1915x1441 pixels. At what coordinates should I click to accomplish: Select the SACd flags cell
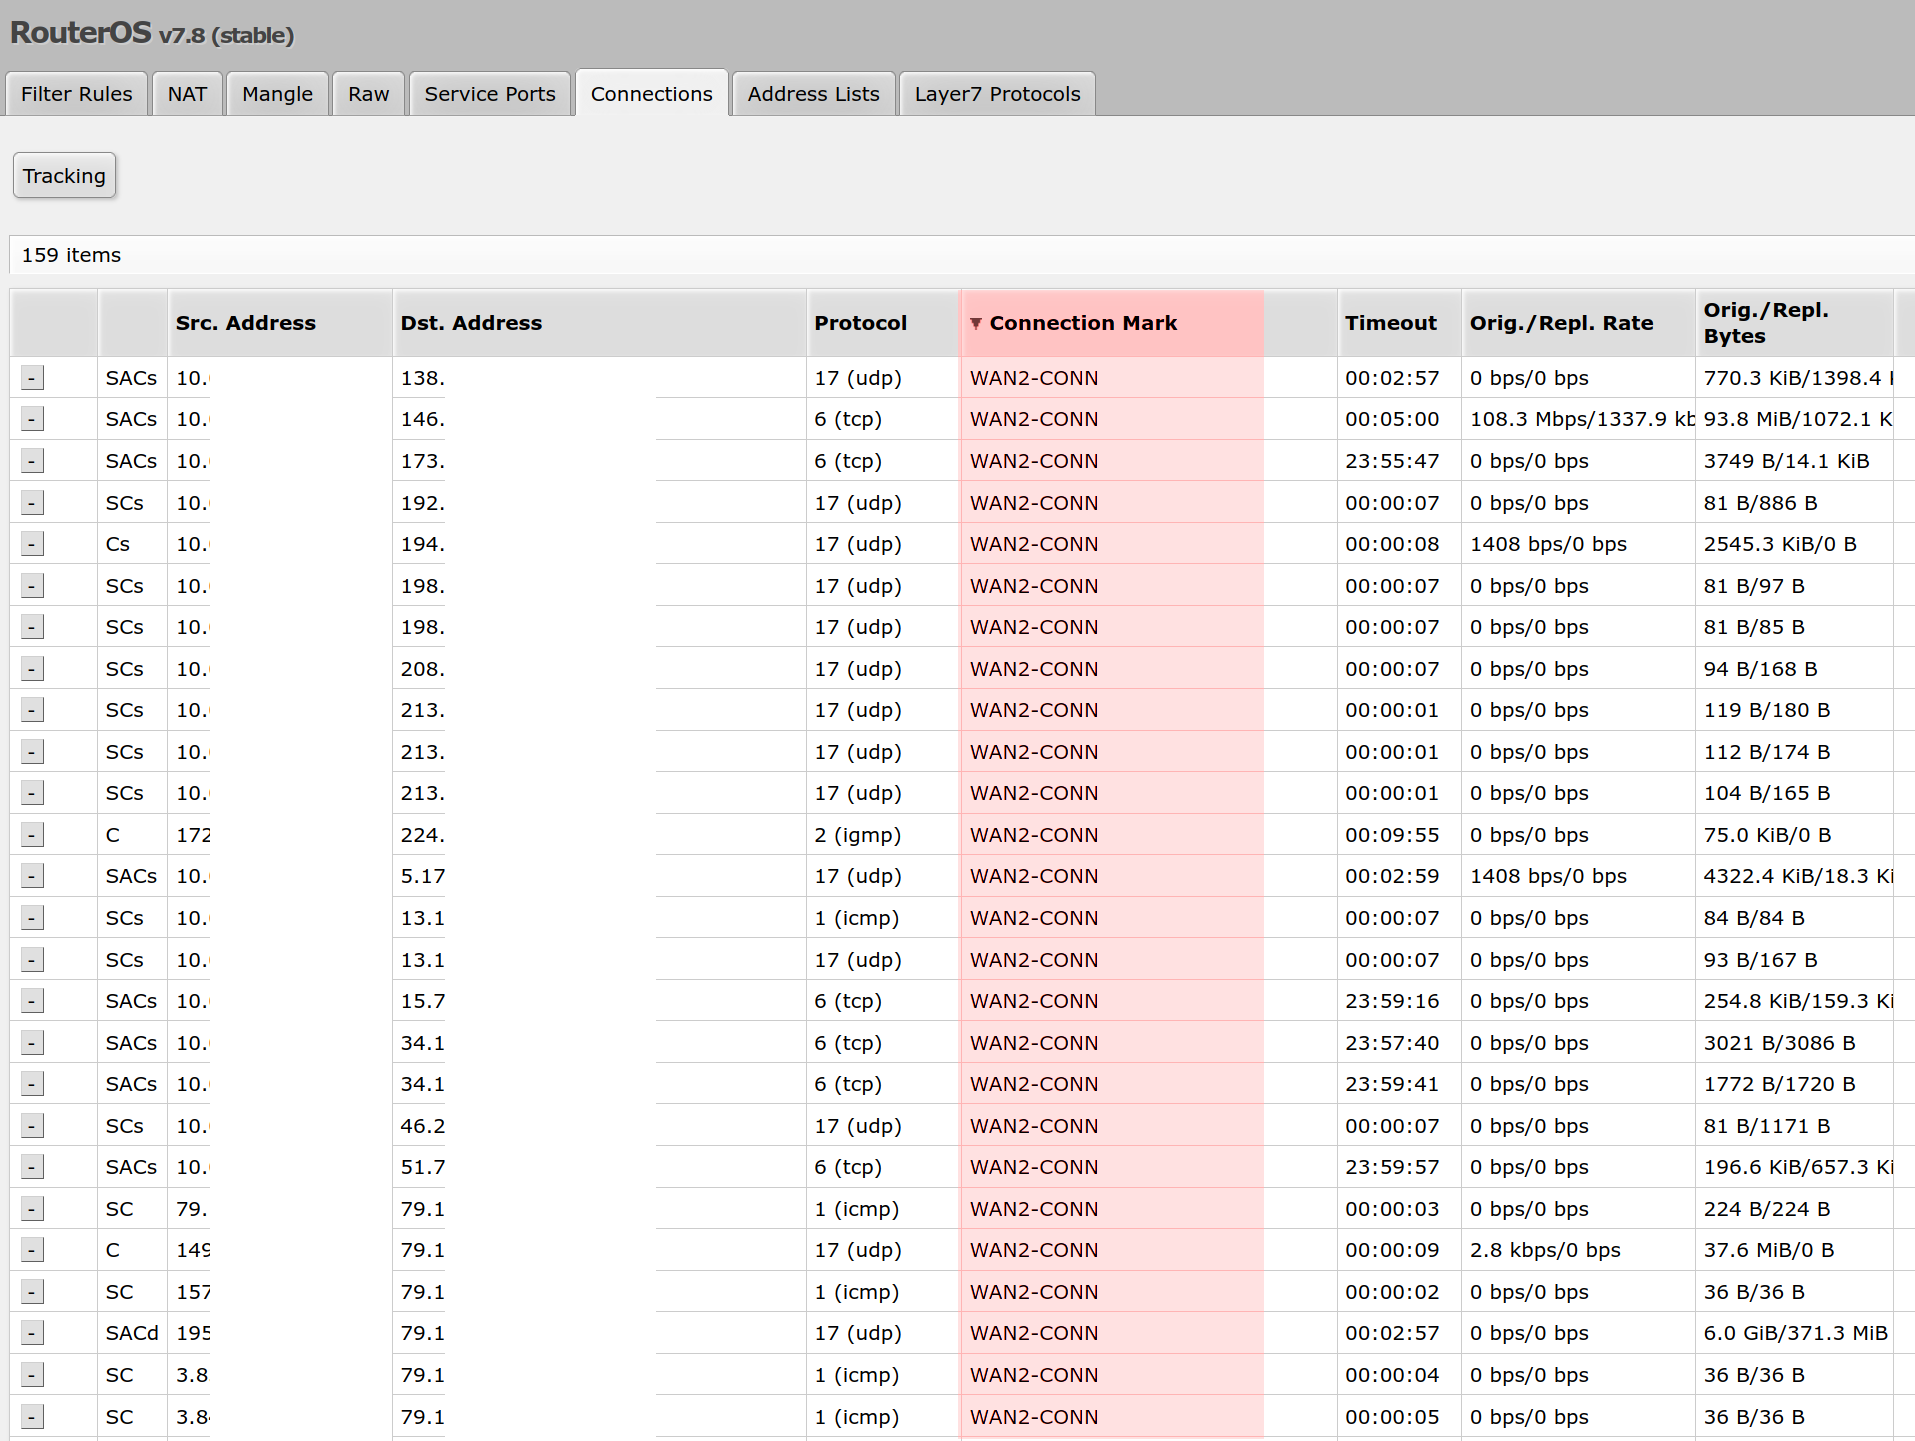(132, 1333)
